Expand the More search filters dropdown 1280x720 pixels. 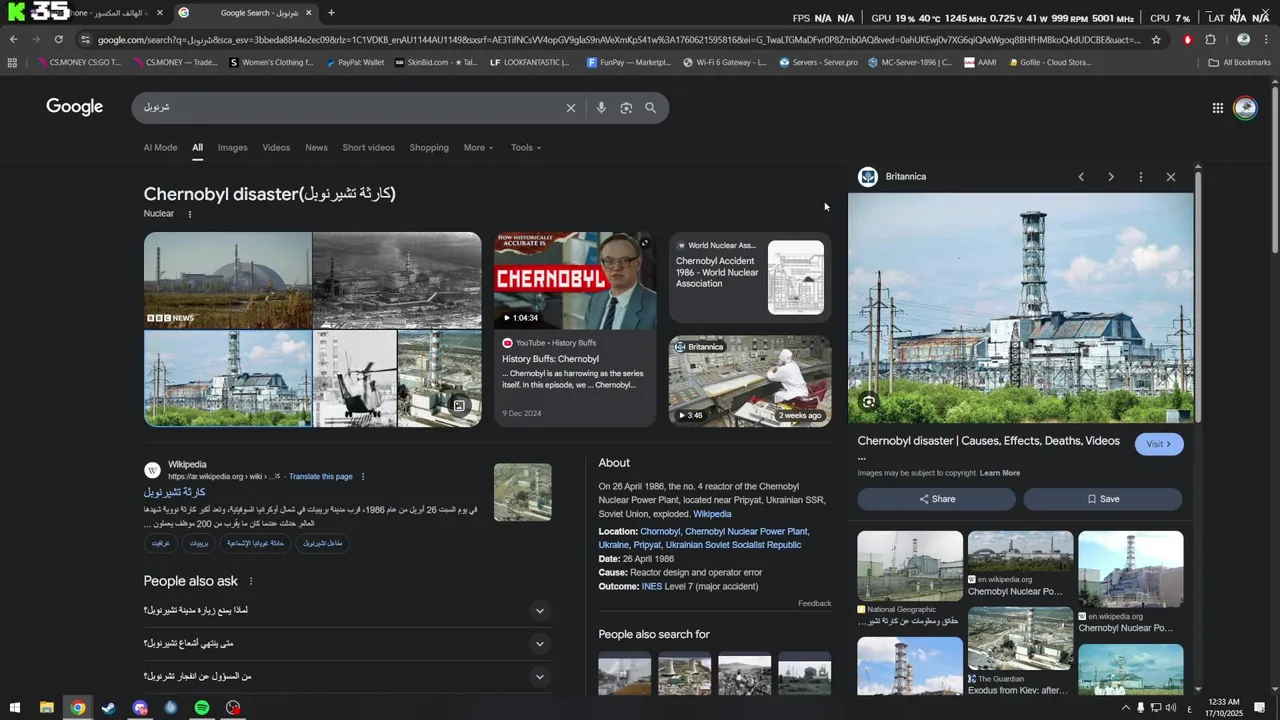coord(478,148)
